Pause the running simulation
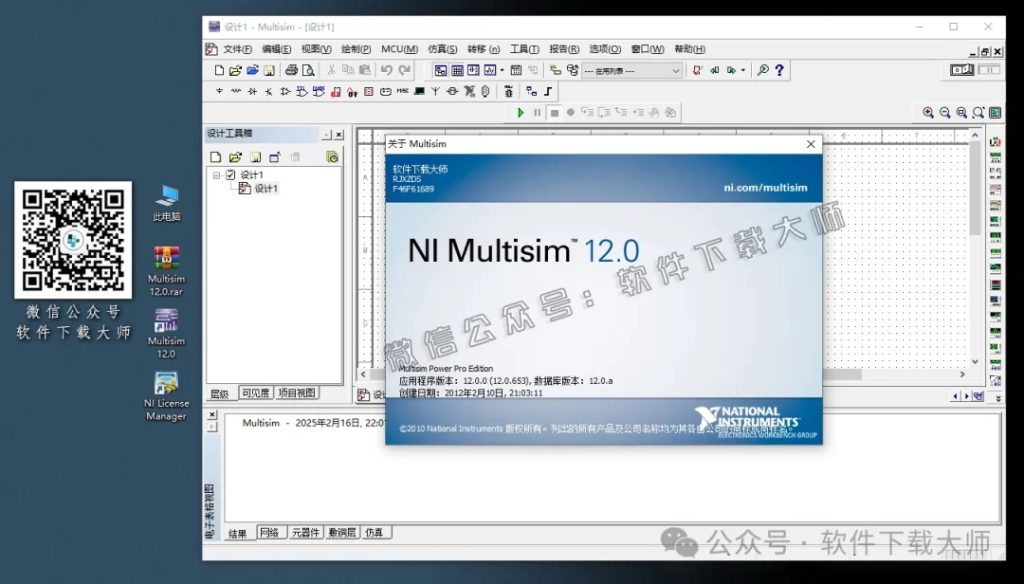The height and width of the screenshot is (584, 1024). coord(537,113)
